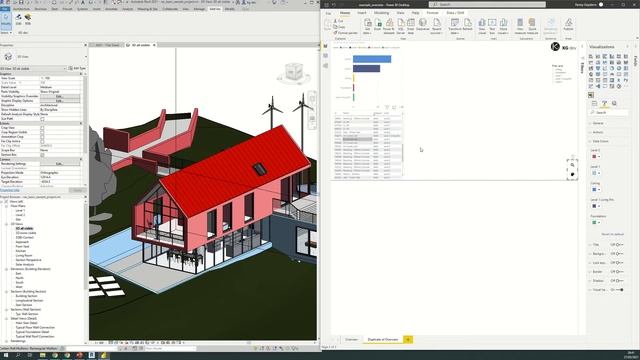Viewport: 640px width, 360px height.
Task: Open Data view in Power BI sidebar
Action: tap(325, 56)
